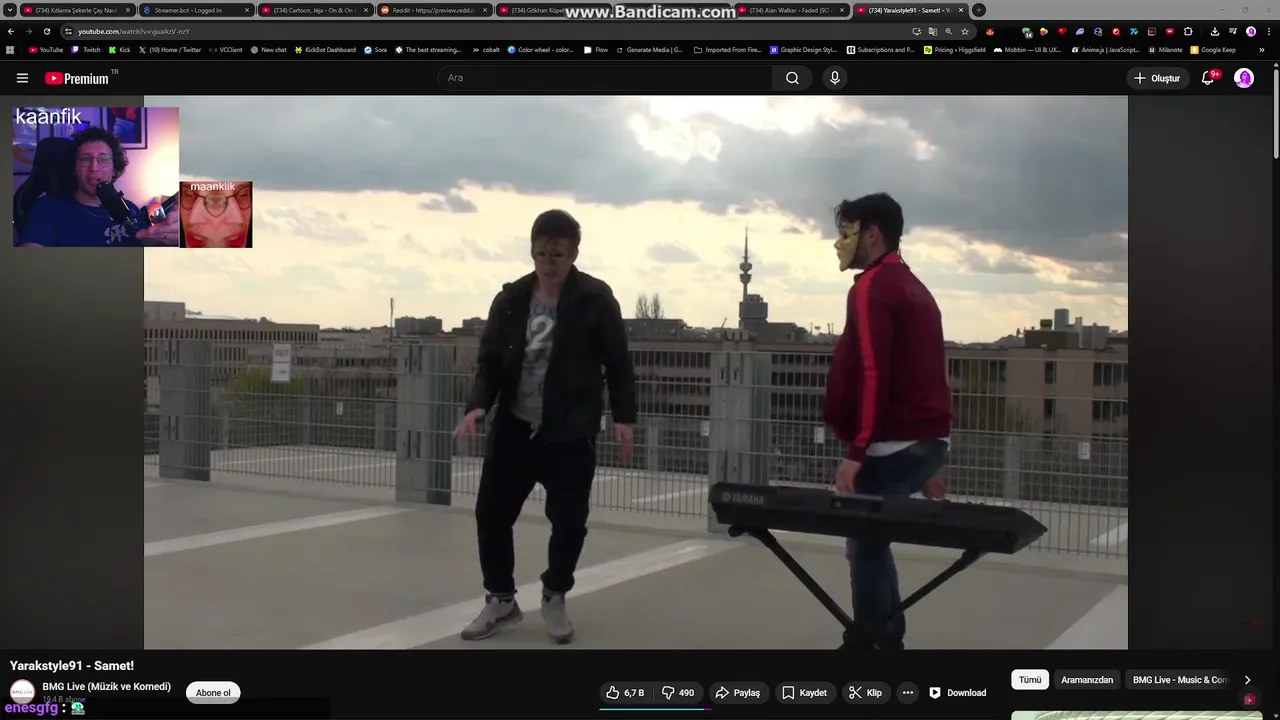1280x720 pixels.
Task: Go to YouTube Premium home logo
Action: pos(78,78)
